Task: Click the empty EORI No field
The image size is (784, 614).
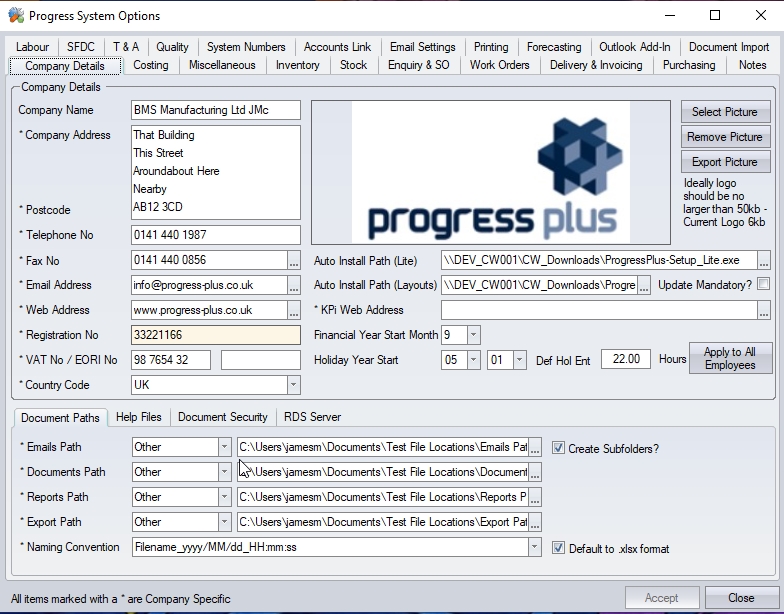Action: pos(260,360)
